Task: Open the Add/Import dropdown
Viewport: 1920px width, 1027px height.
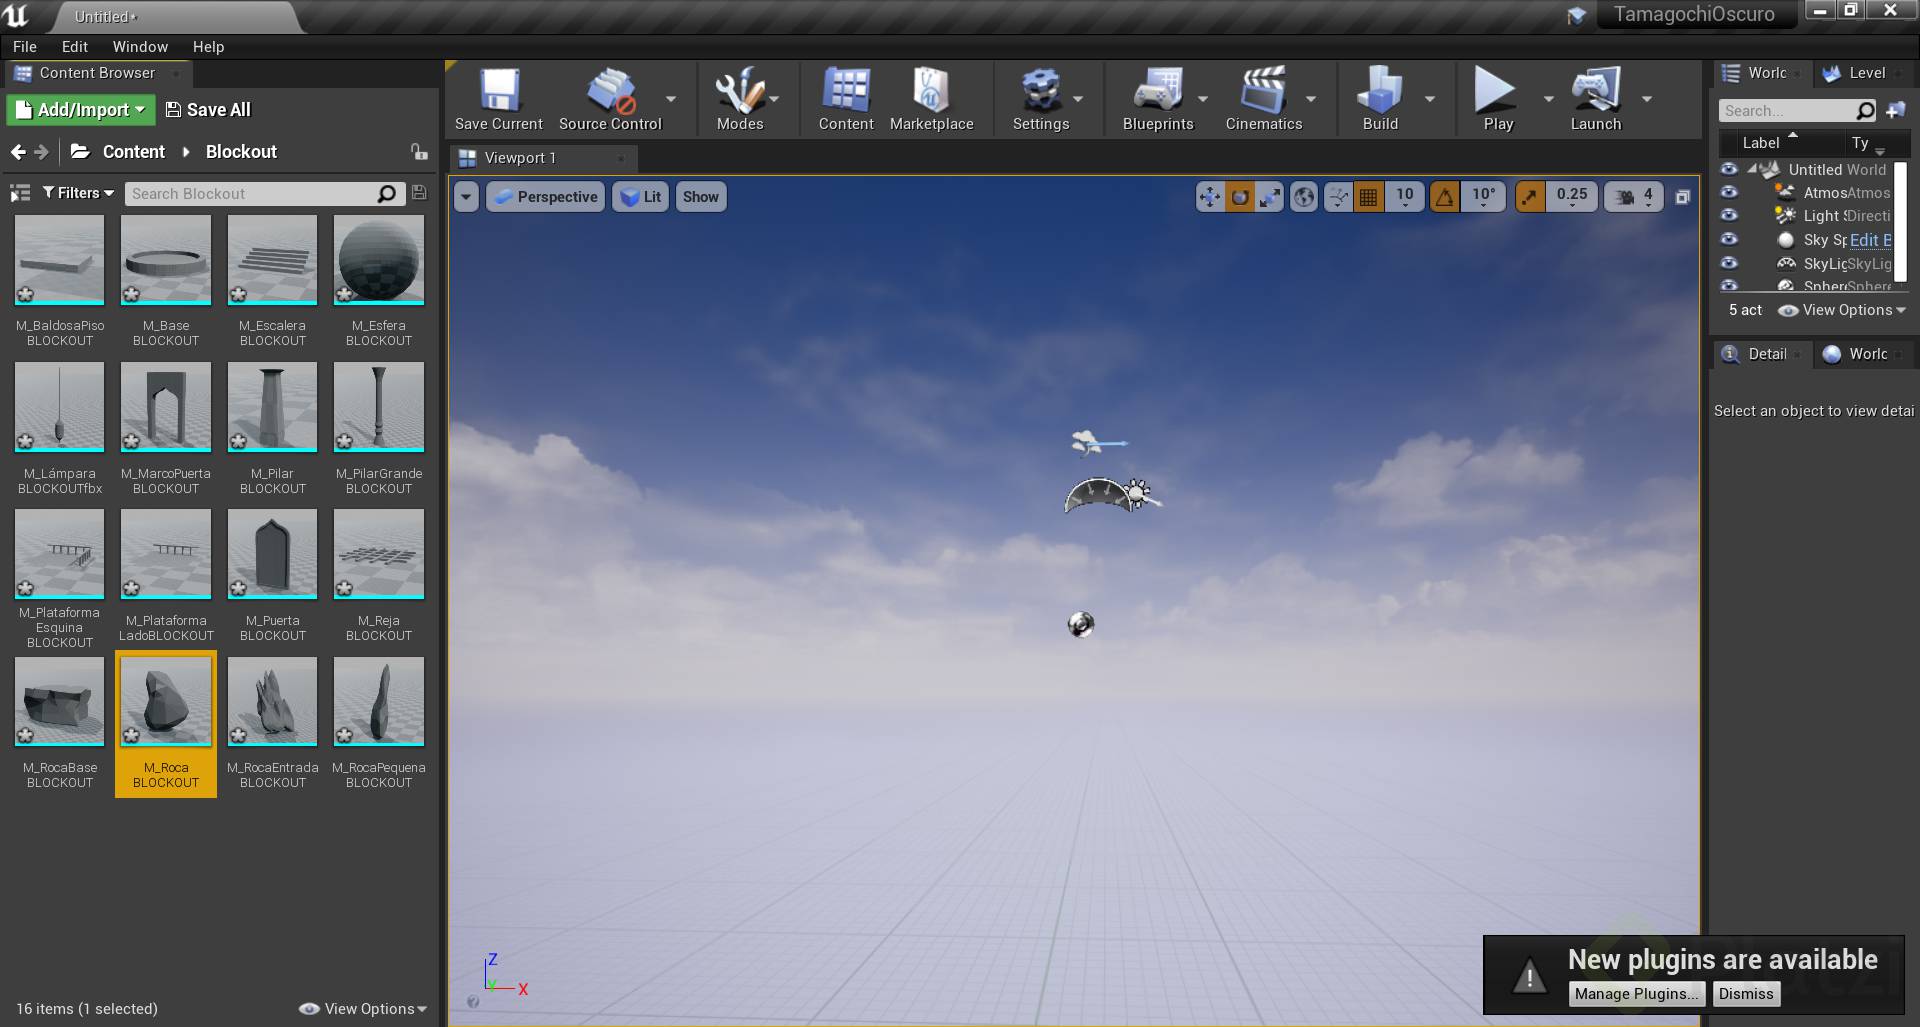Action: [x=81, y=110]
